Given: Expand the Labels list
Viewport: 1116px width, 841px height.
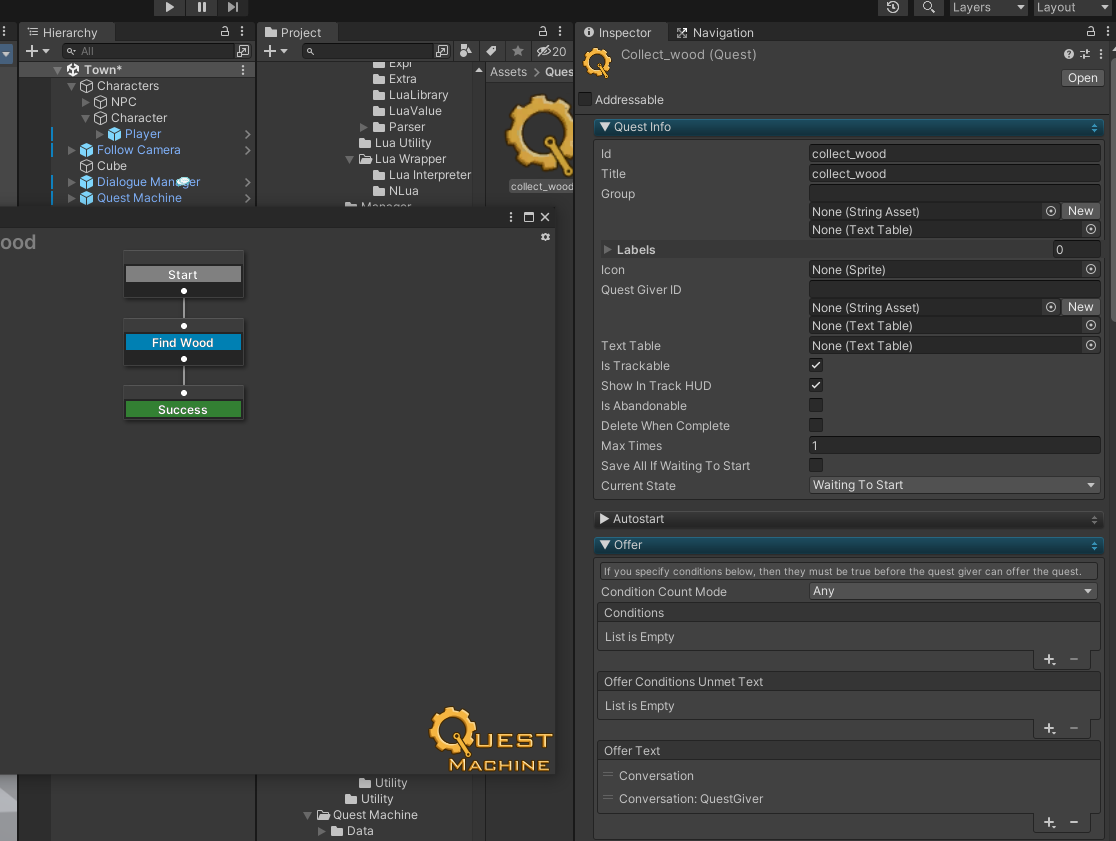Looking at the screenshot, I should 607,250.
